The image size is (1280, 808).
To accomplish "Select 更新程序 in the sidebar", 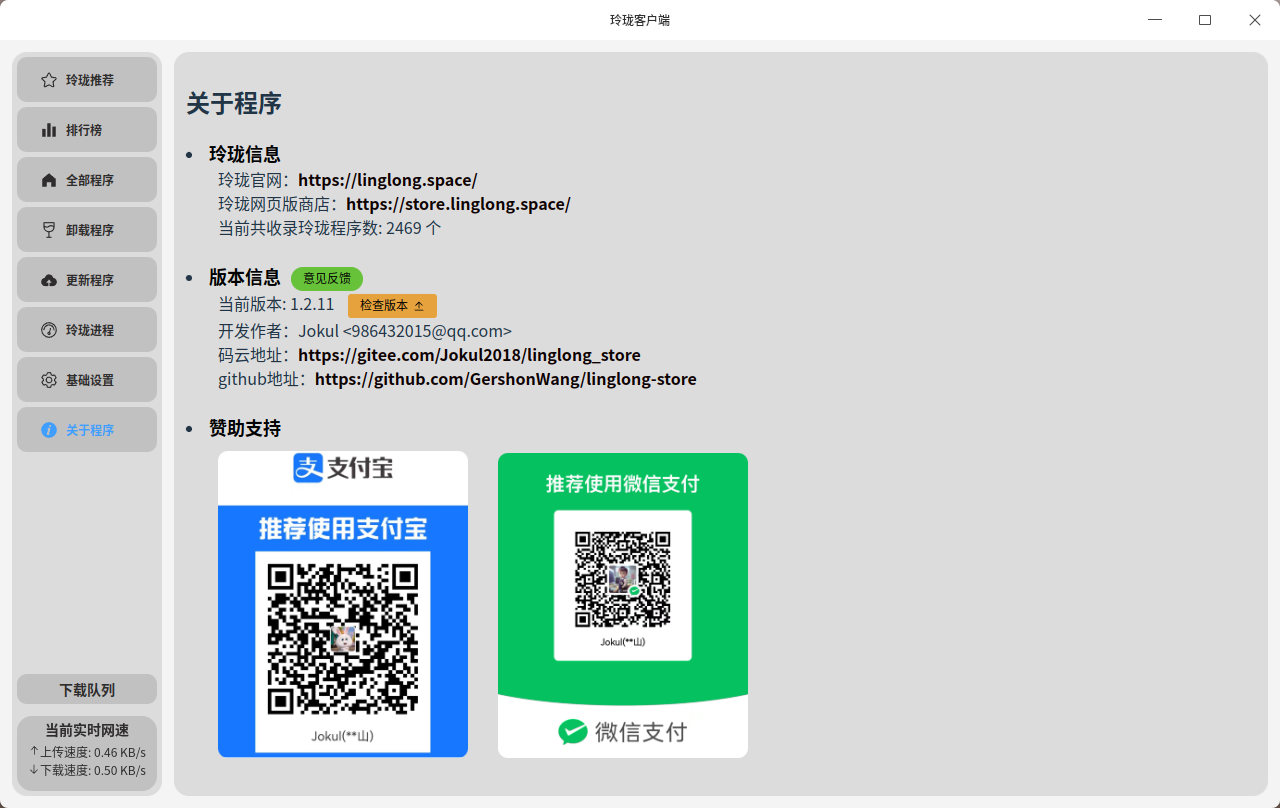I will [x=87, y=280].
